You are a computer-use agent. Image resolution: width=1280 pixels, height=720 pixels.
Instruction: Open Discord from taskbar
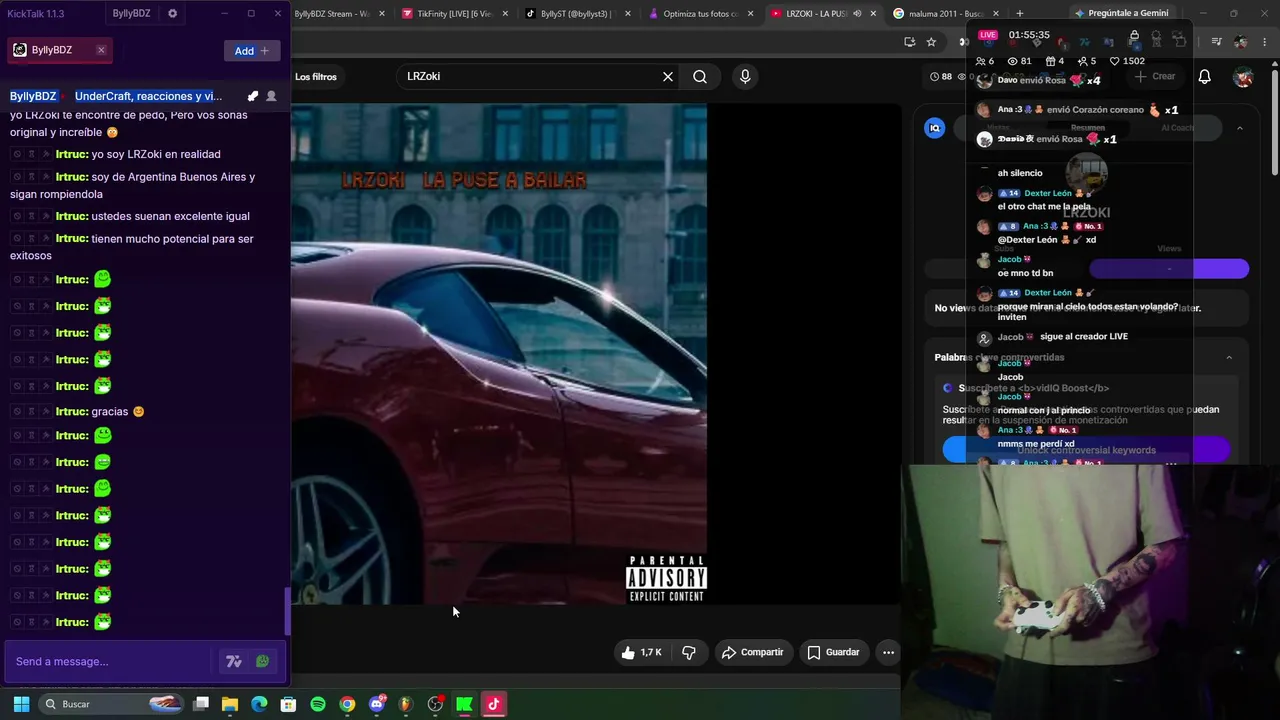click(x=377, y=704)
